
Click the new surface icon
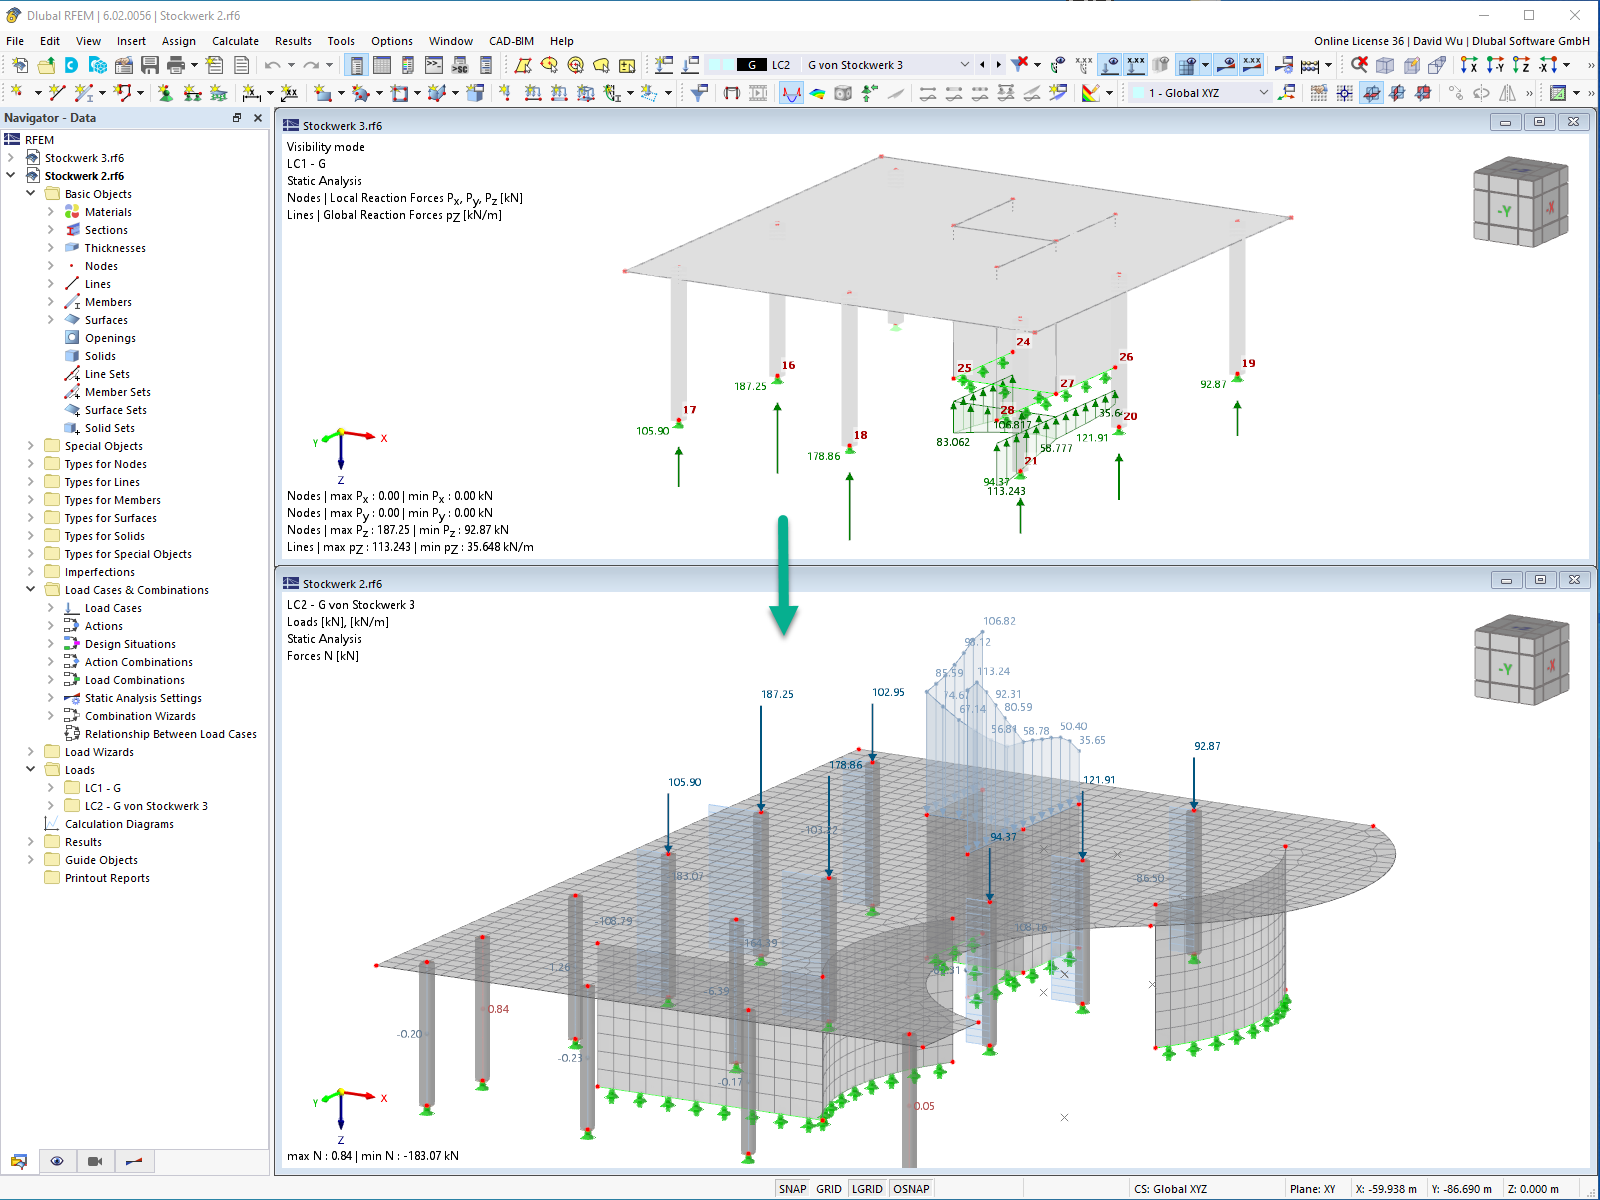[322, 92]
